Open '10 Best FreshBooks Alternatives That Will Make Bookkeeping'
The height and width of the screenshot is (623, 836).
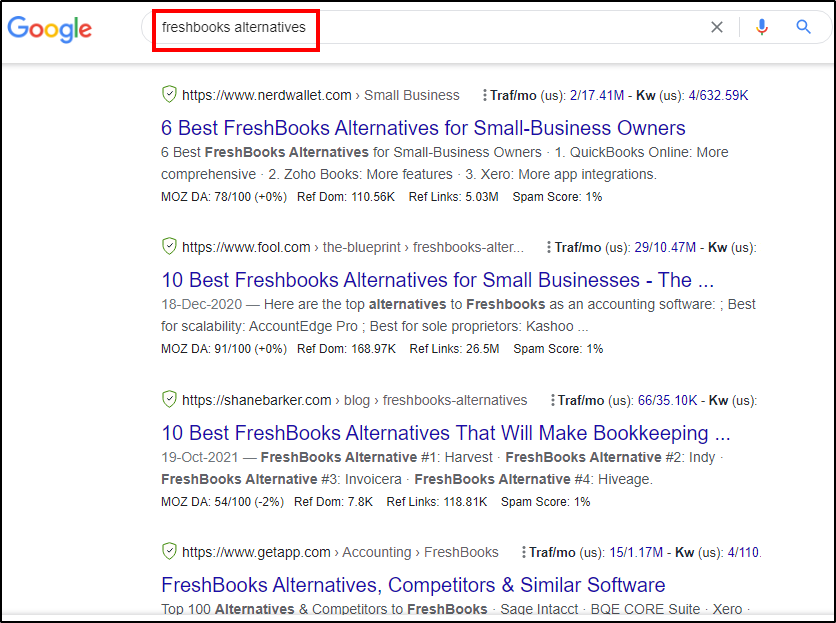pos(445,433)
